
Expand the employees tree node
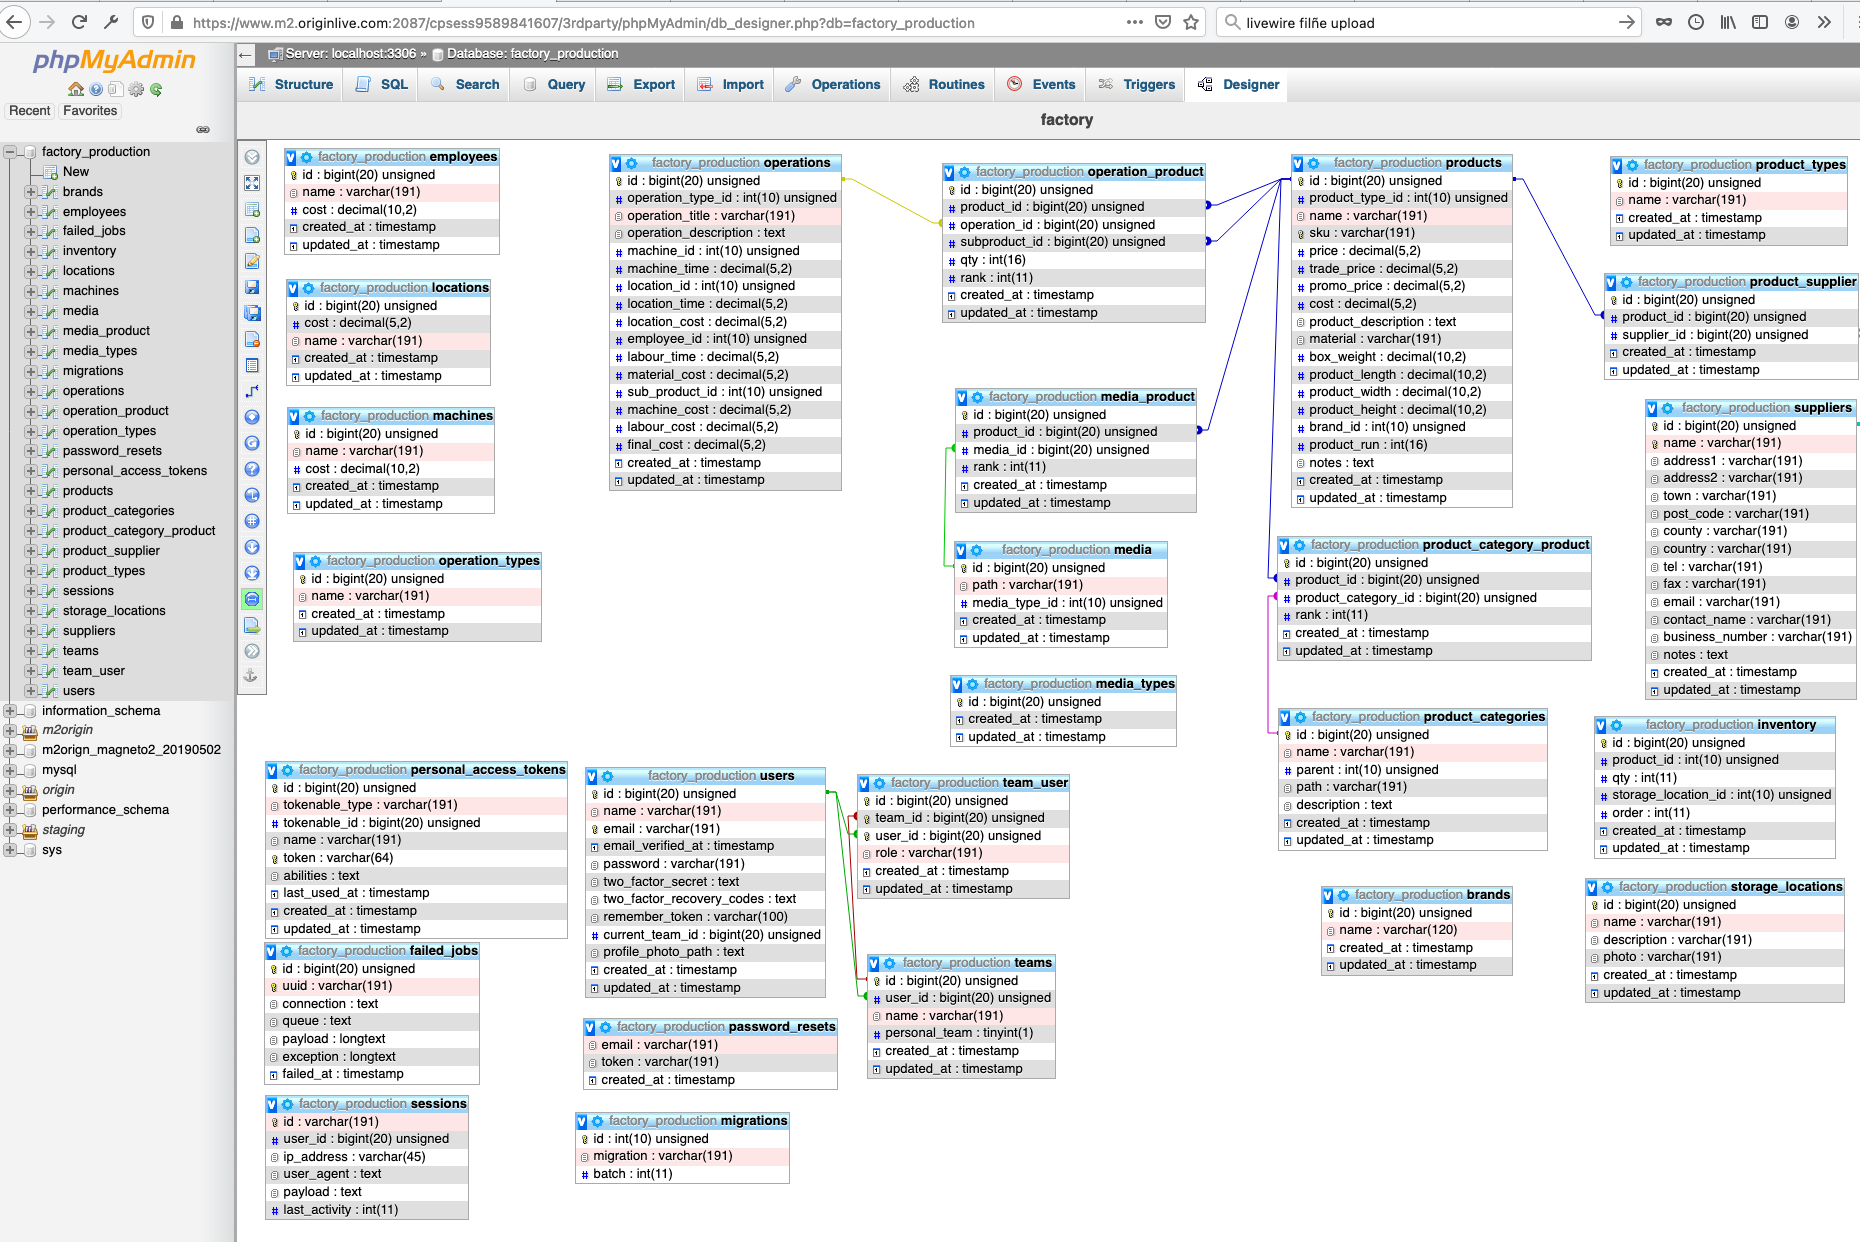(x=30, y=212)
